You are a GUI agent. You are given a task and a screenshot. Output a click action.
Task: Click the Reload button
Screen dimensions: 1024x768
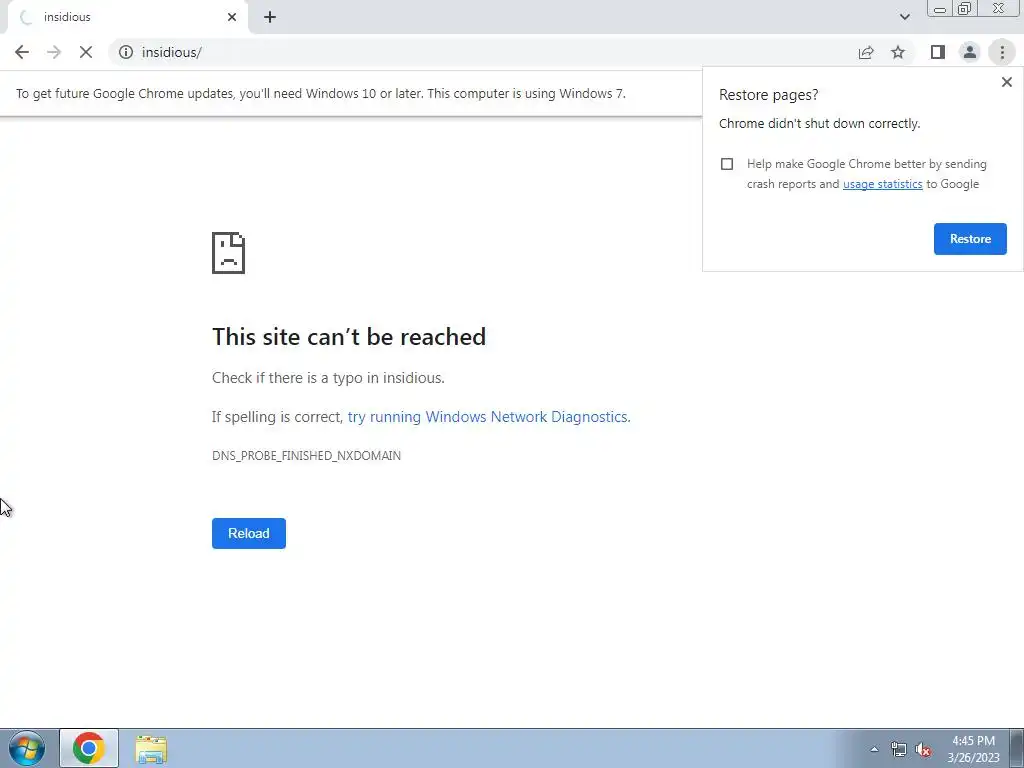coord(249,534)
